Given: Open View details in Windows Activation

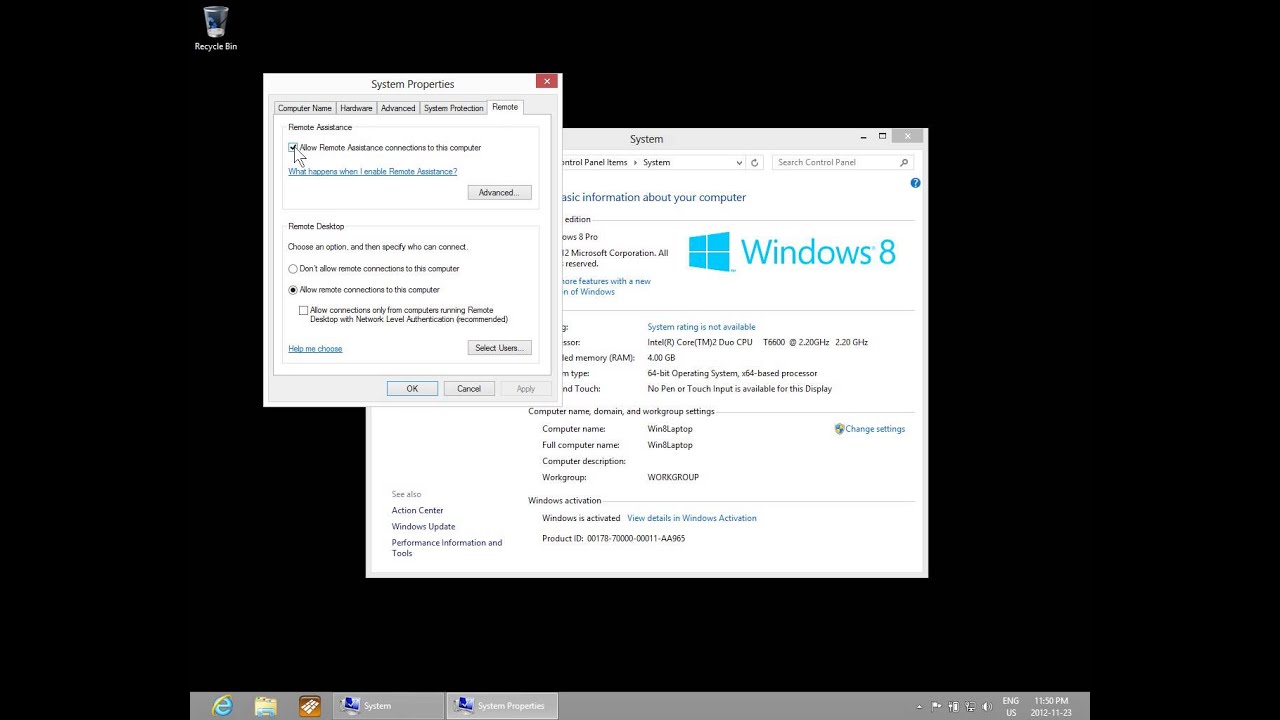Looking at the screenshot, I should [x=692, y=518].
